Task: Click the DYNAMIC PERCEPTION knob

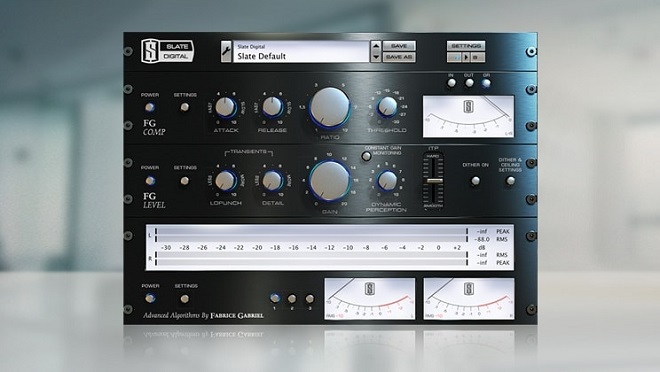Action: [x=387, y=181]
